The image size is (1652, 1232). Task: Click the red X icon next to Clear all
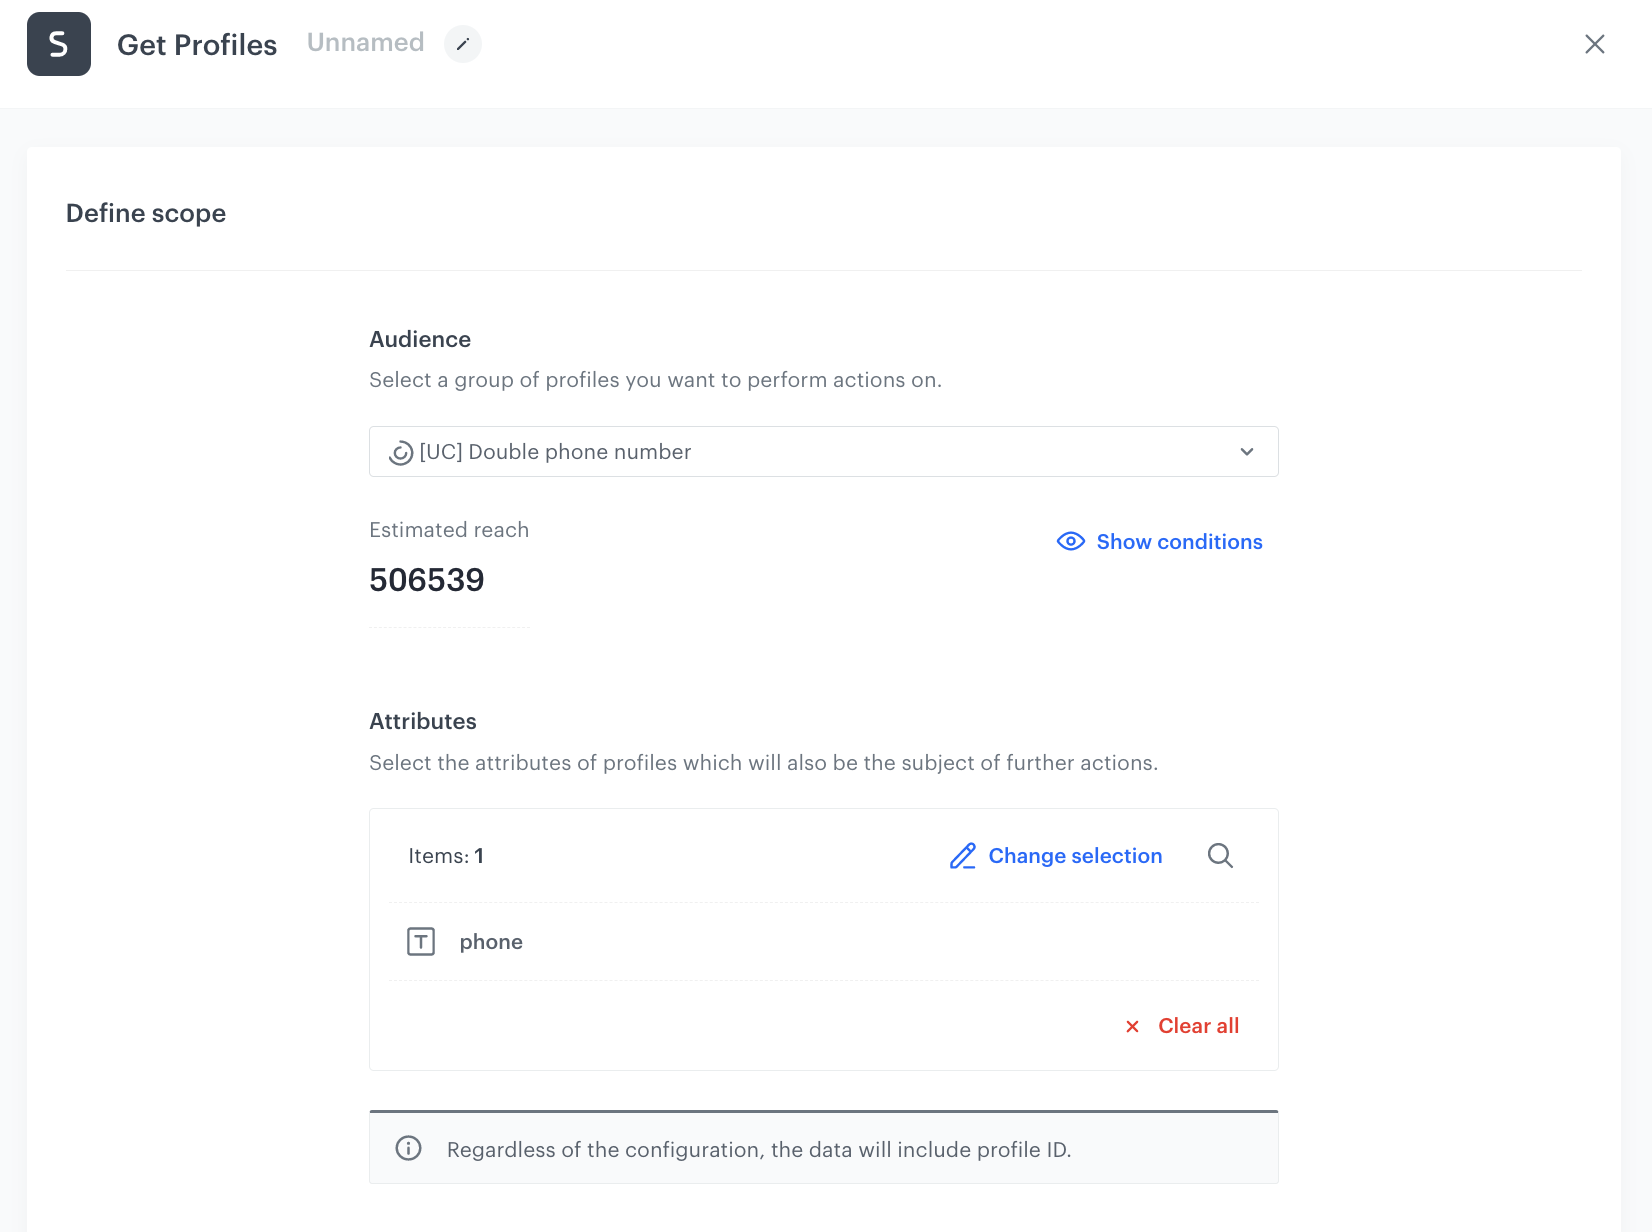(x=1132, y=1026)
